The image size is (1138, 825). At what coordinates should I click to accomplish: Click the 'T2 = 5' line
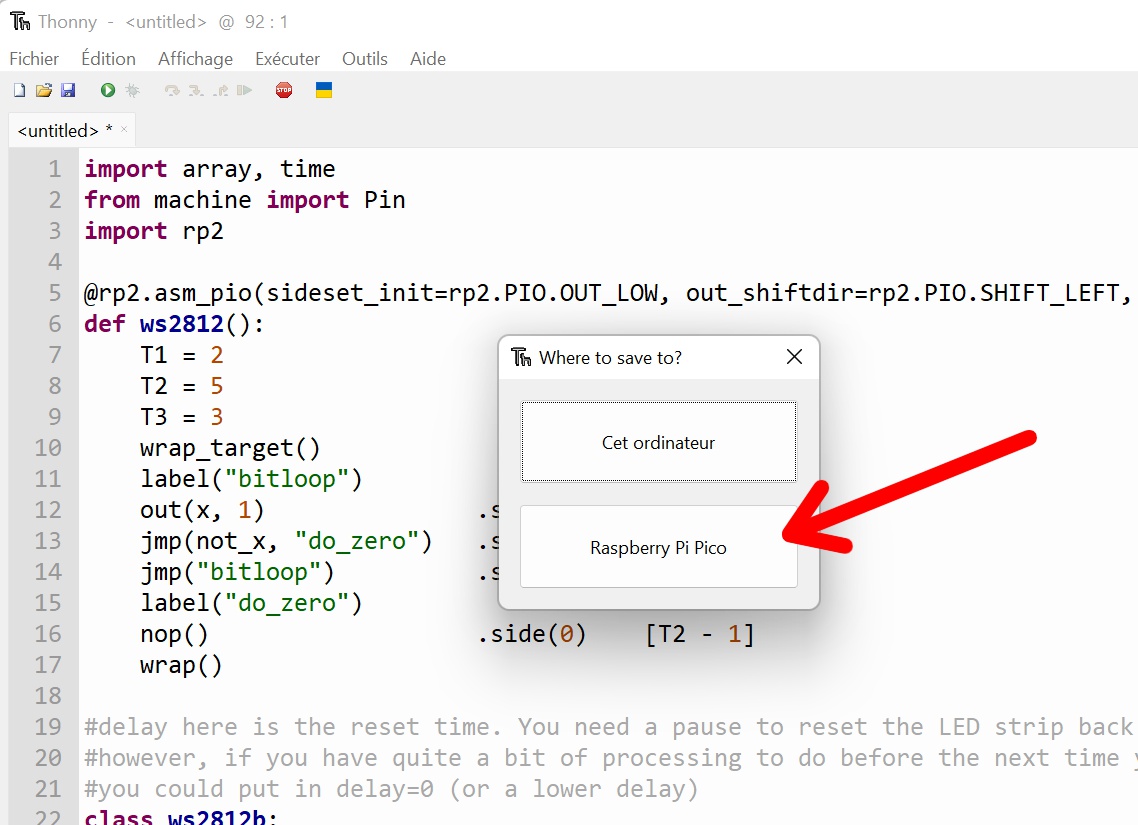[x=181, y=387]
